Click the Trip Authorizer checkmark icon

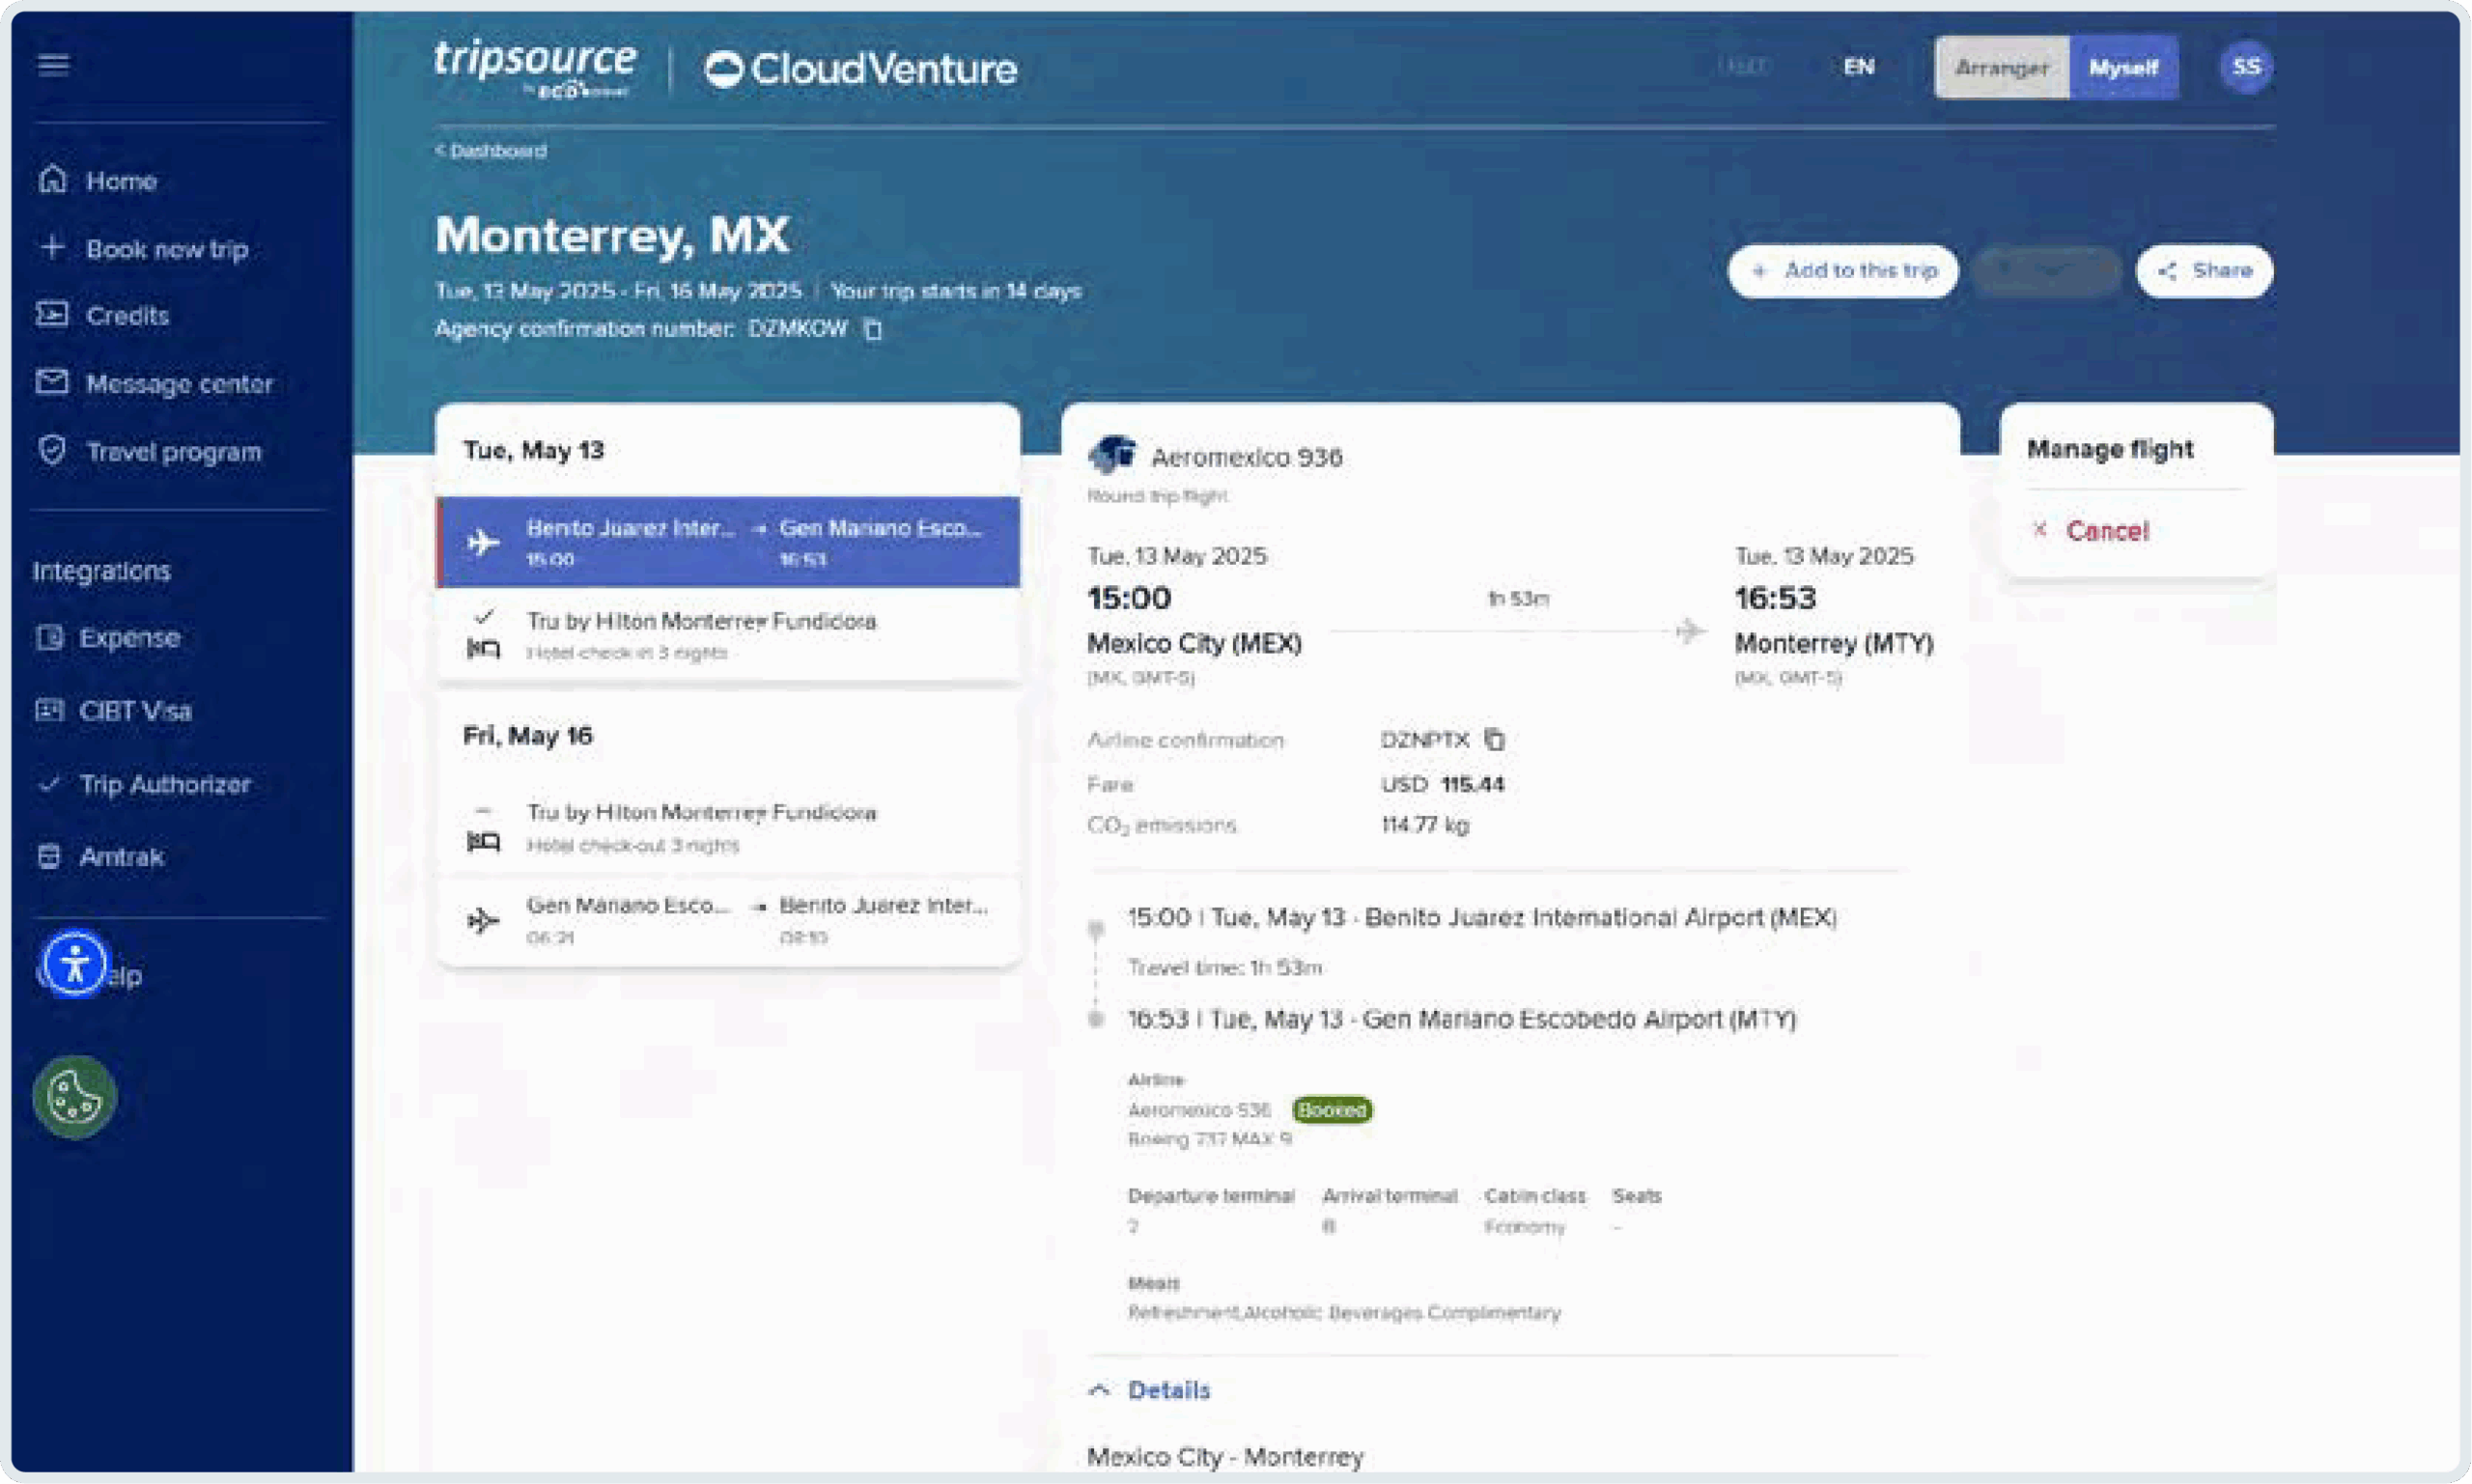tap(49, 783)
